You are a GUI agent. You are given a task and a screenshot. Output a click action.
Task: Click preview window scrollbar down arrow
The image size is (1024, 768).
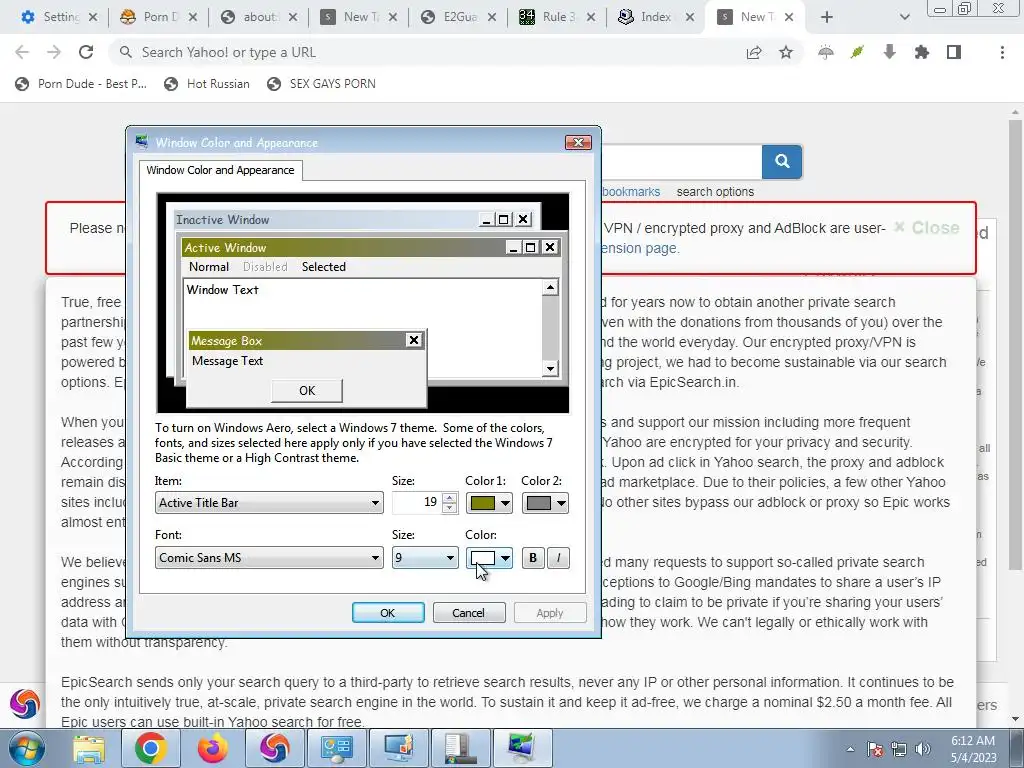pos(550,369)
